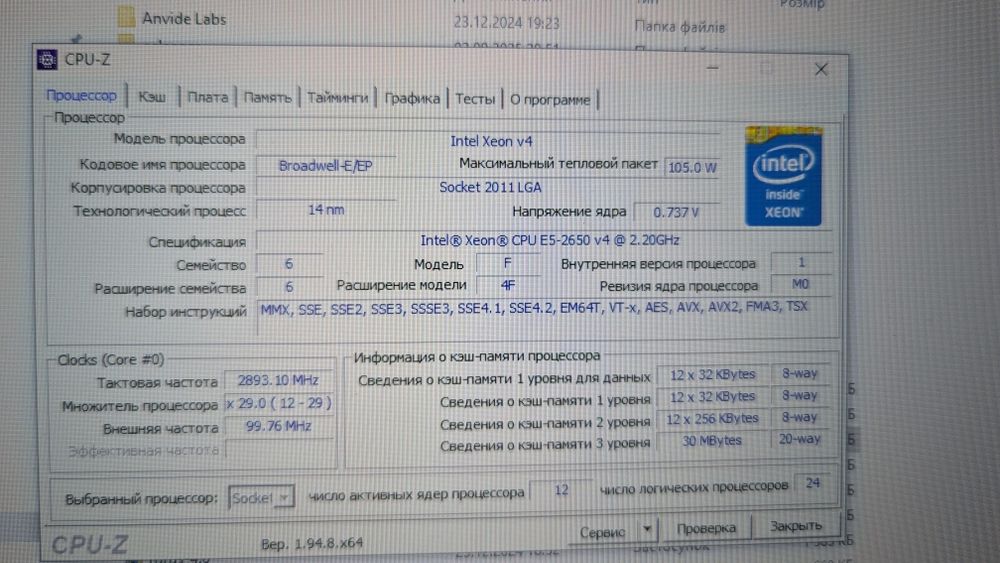The image size is (1000, 563).
Task: Click the MMX, SSE instruction set list
Action: [x=534, y=308]
